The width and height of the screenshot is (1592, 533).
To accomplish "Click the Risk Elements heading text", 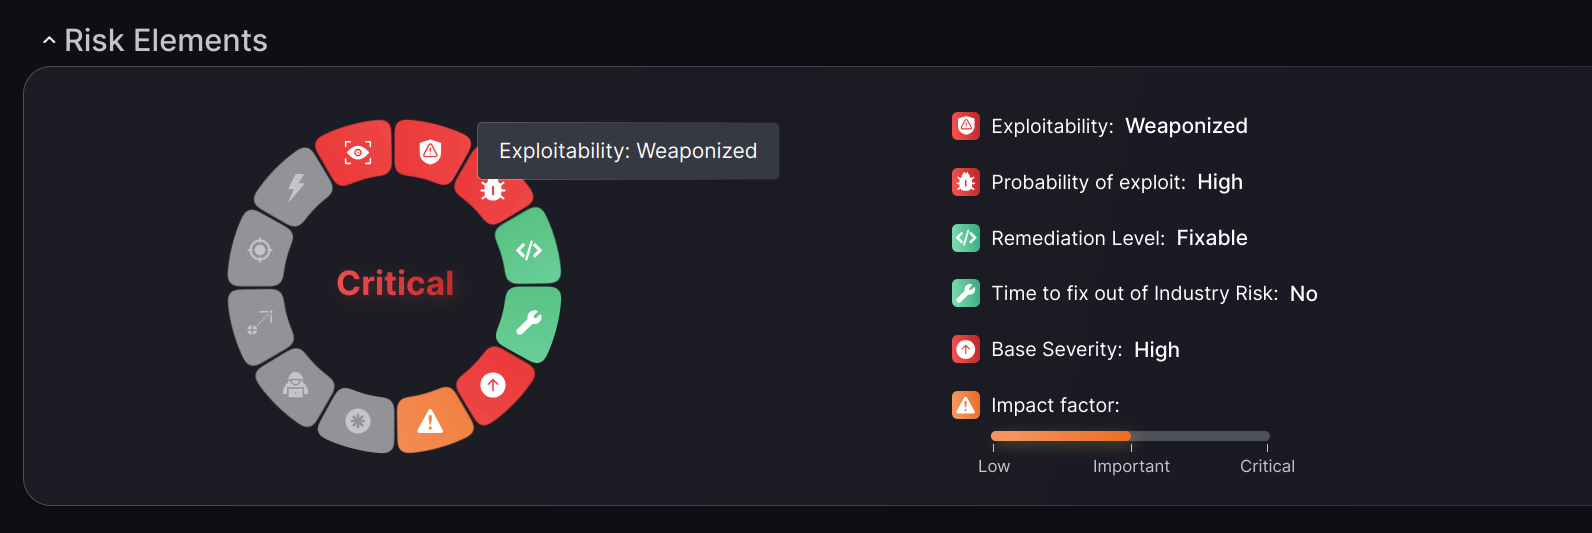I will (x=166, y=41).
